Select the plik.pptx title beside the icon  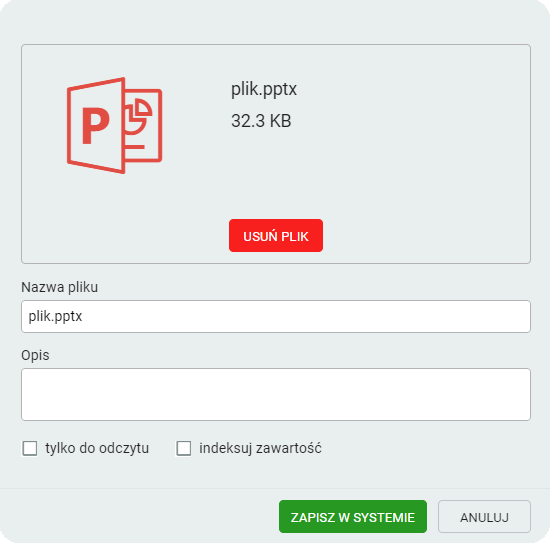(264, 89)
